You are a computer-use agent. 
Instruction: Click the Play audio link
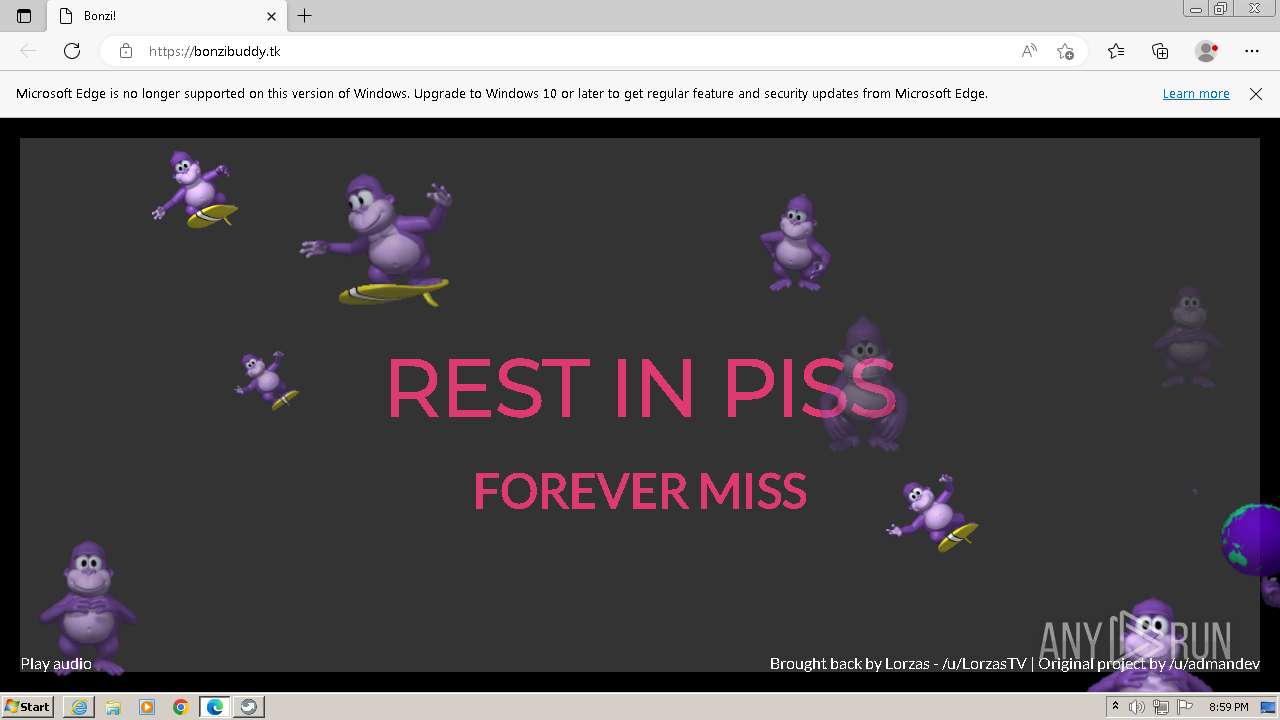coord(56,663)
